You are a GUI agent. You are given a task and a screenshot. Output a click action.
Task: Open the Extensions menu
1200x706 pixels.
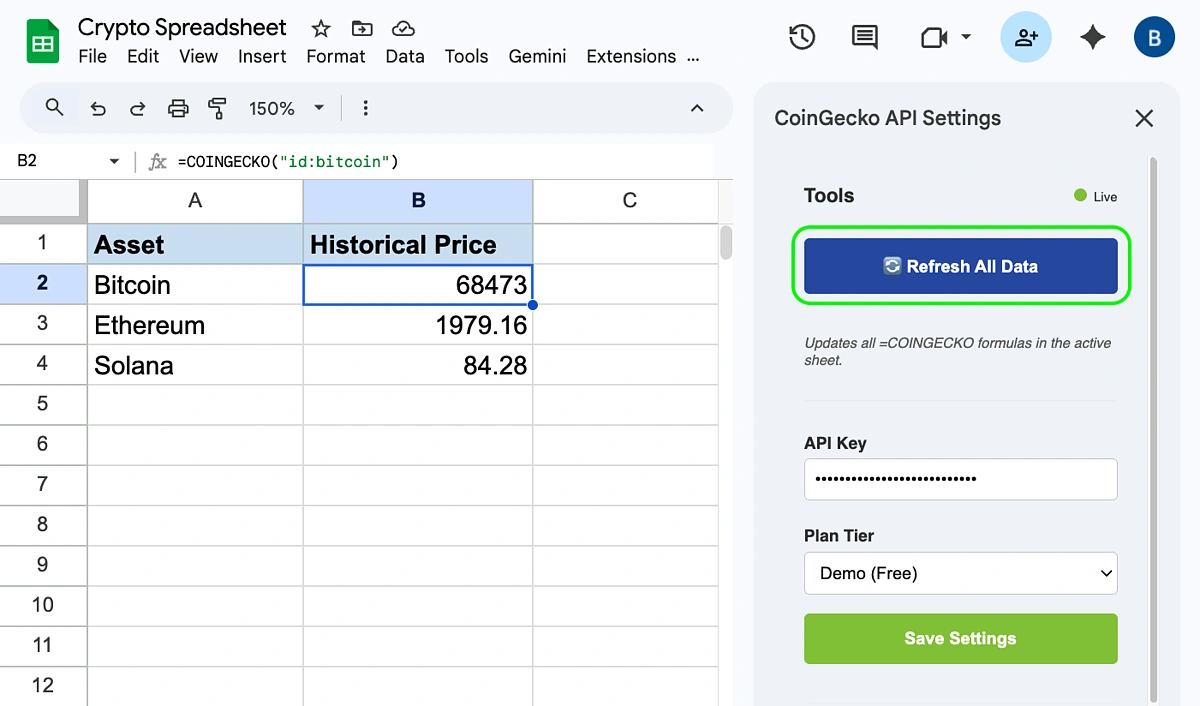(631, 56)
